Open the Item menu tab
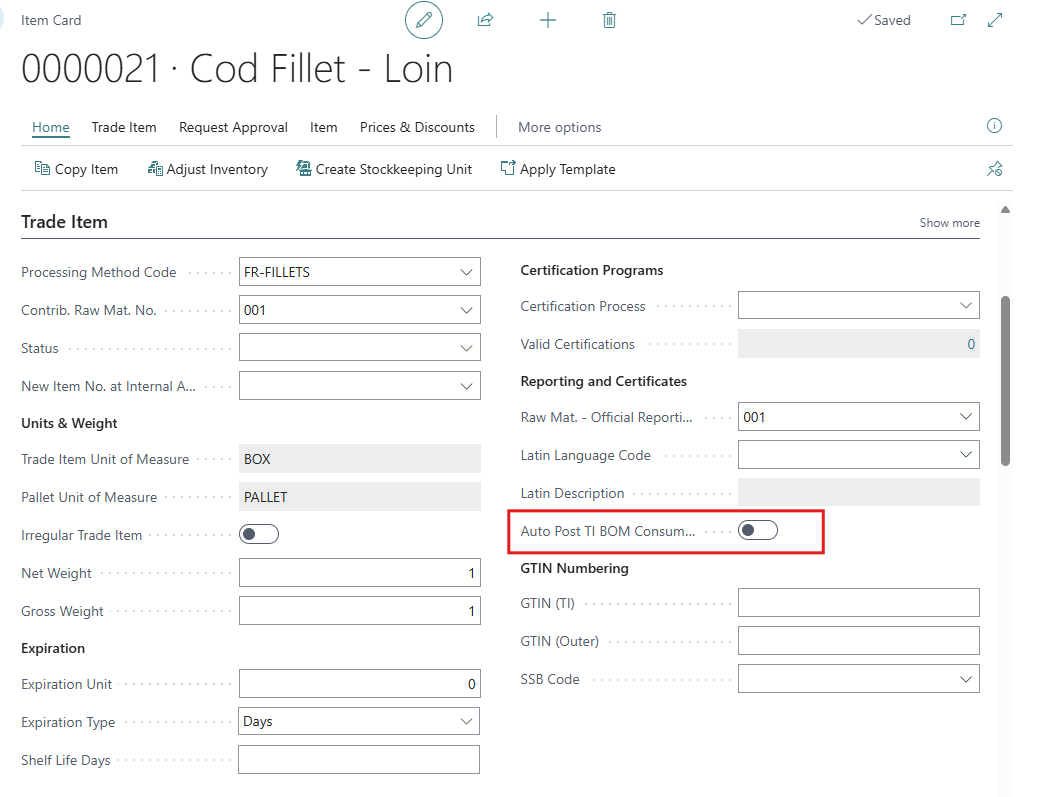1044x797 pixels. point(324,127)
